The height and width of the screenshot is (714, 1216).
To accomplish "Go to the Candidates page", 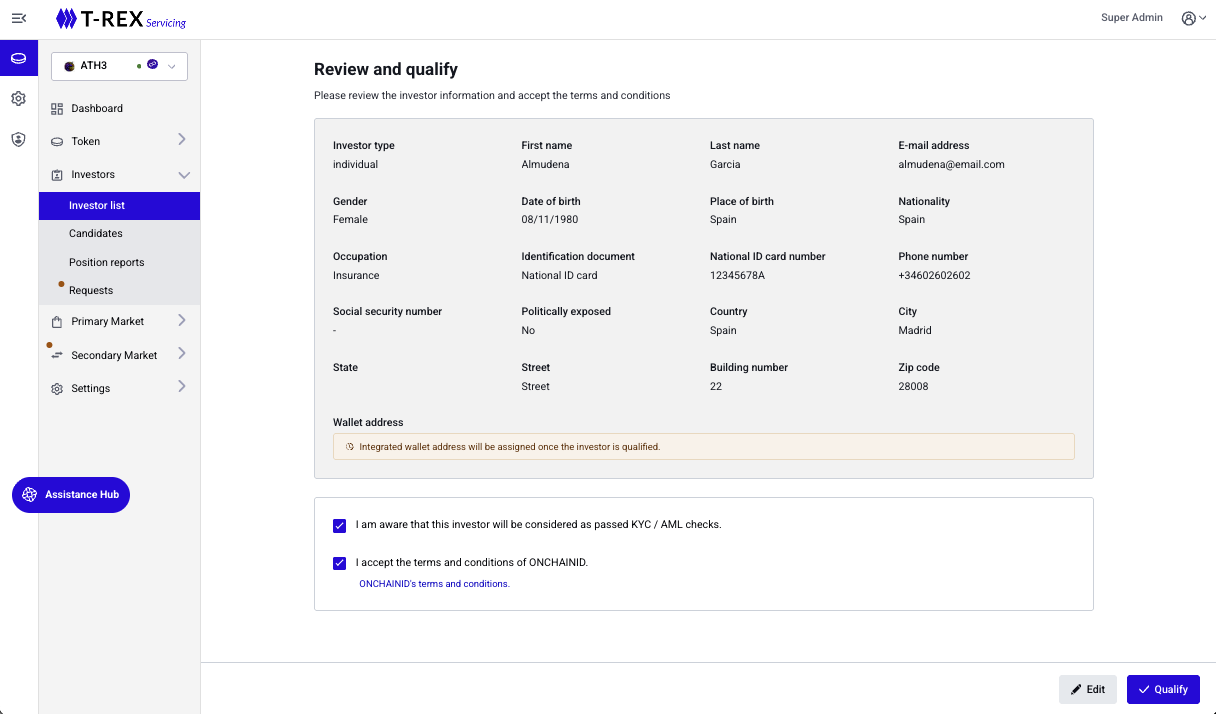I will 96,234.
